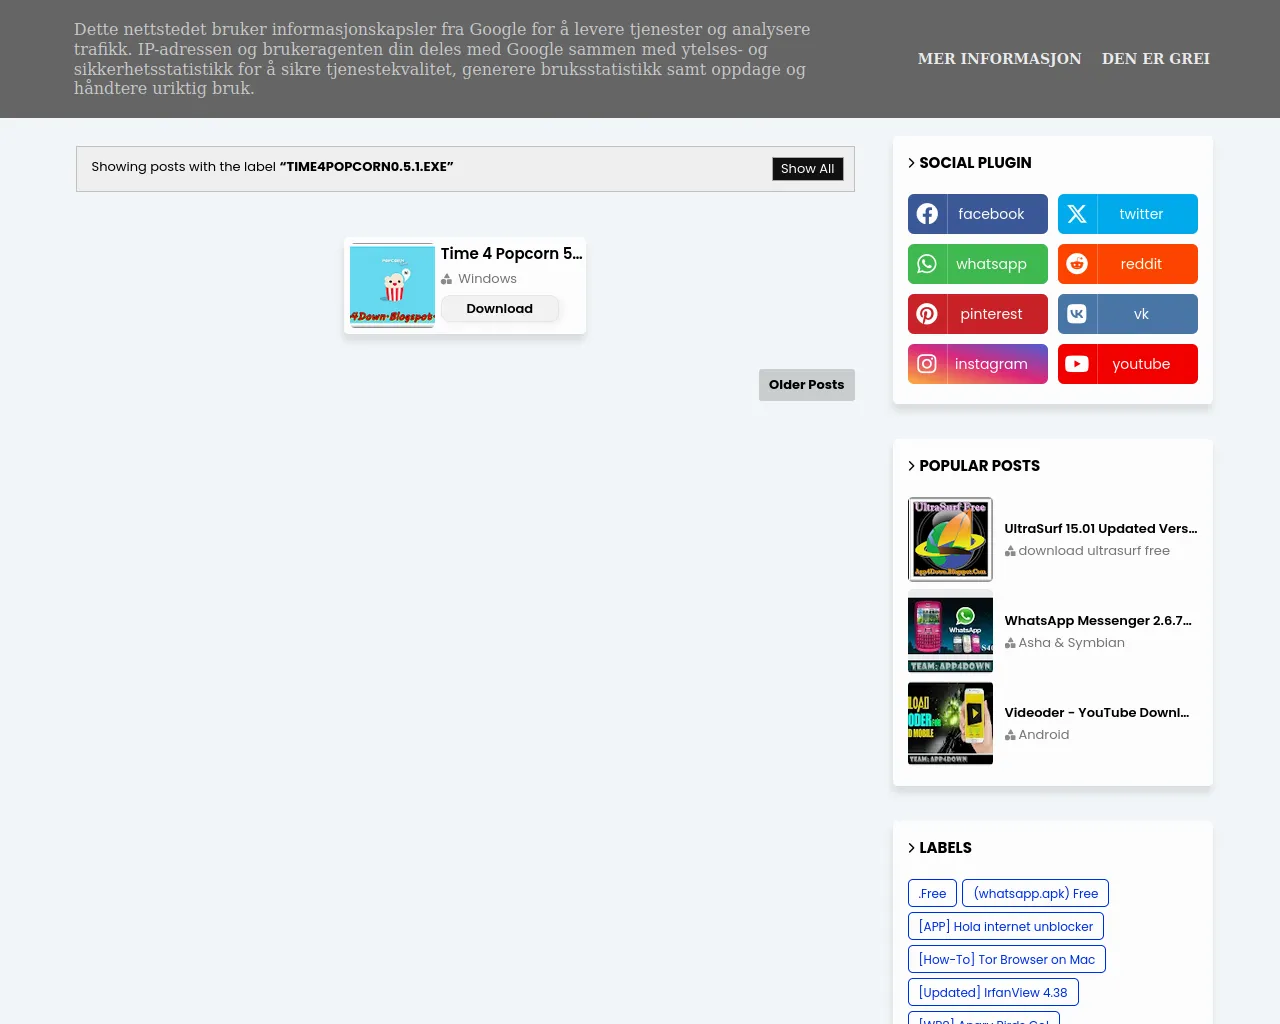Open 'Videoder - YouTube Downl...' post

pos(1097,713)
